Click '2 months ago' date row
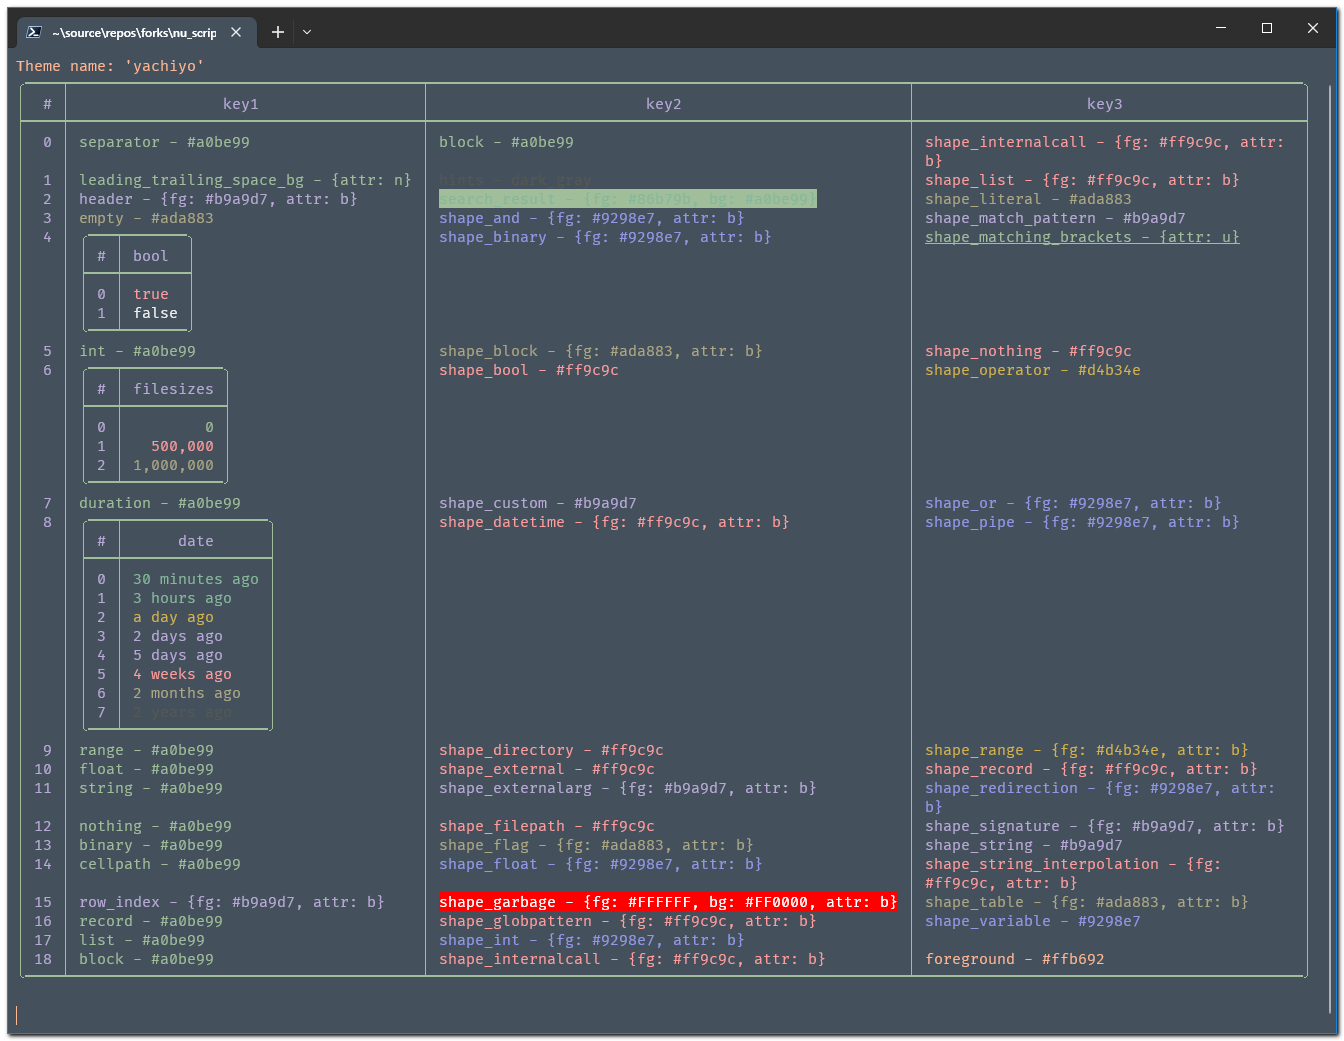This screenshot has height=1041, width=1344. [x=187, y=693]
